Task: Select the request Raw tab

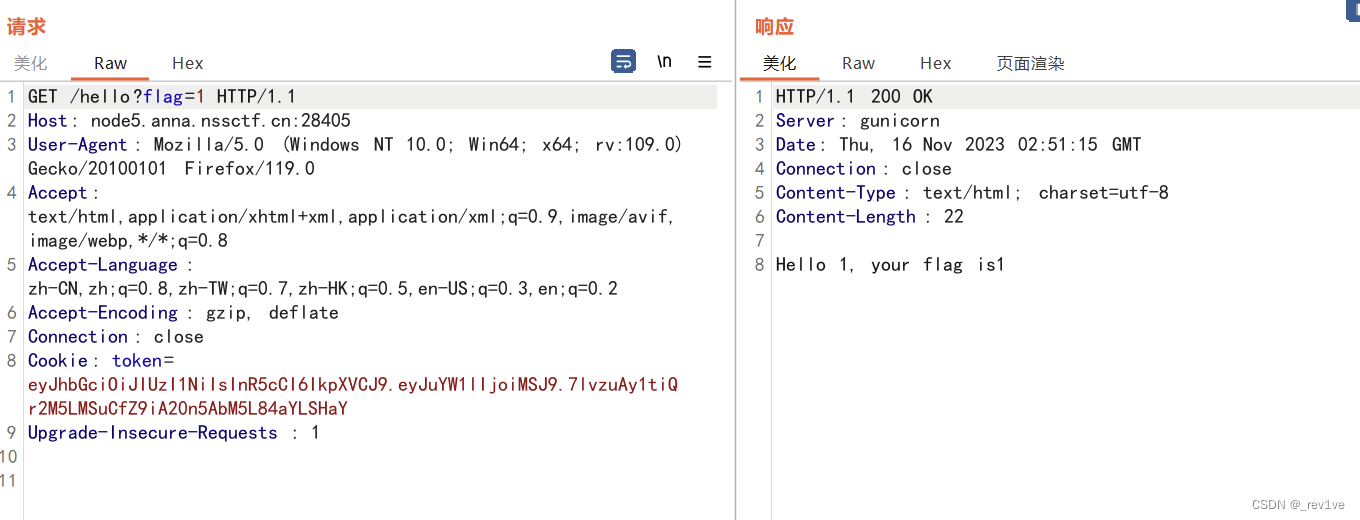Action: click(110, 63)
